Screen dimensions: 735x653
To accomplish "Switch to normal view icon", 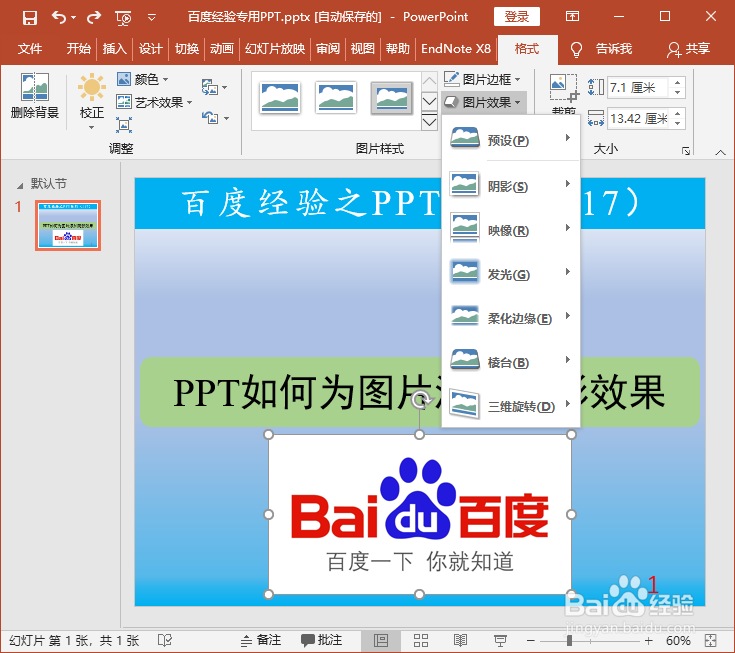I will [x=381, y=640].
